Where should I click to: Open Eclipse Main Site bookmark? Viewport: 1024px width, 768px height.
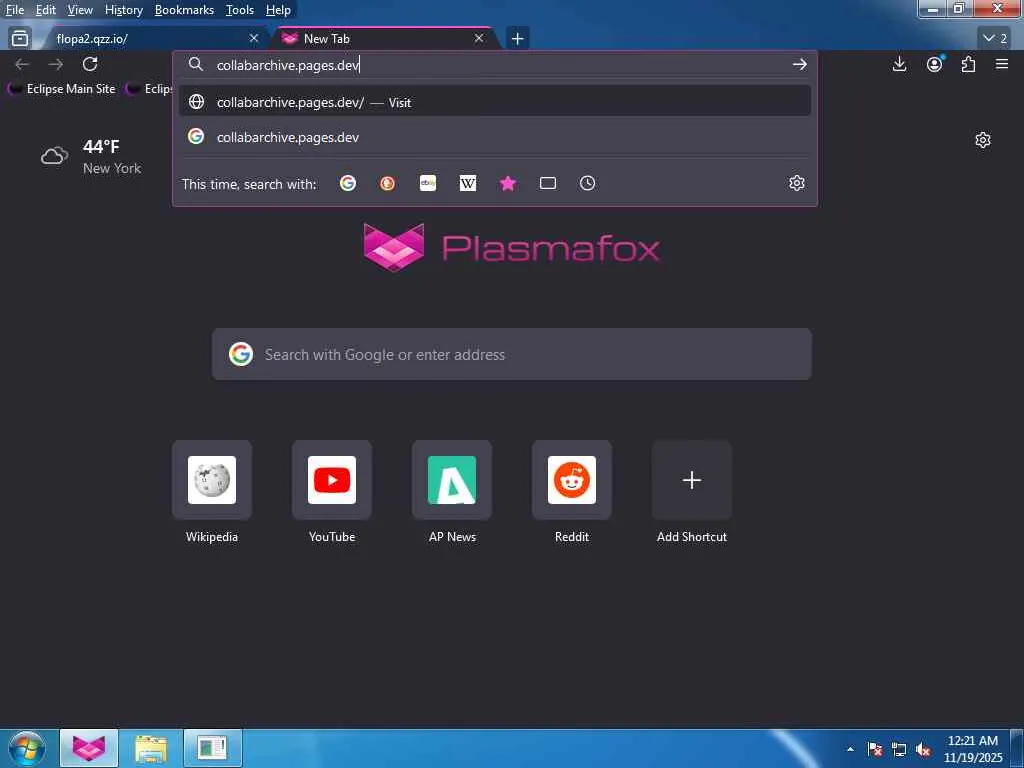click(62, 89)
